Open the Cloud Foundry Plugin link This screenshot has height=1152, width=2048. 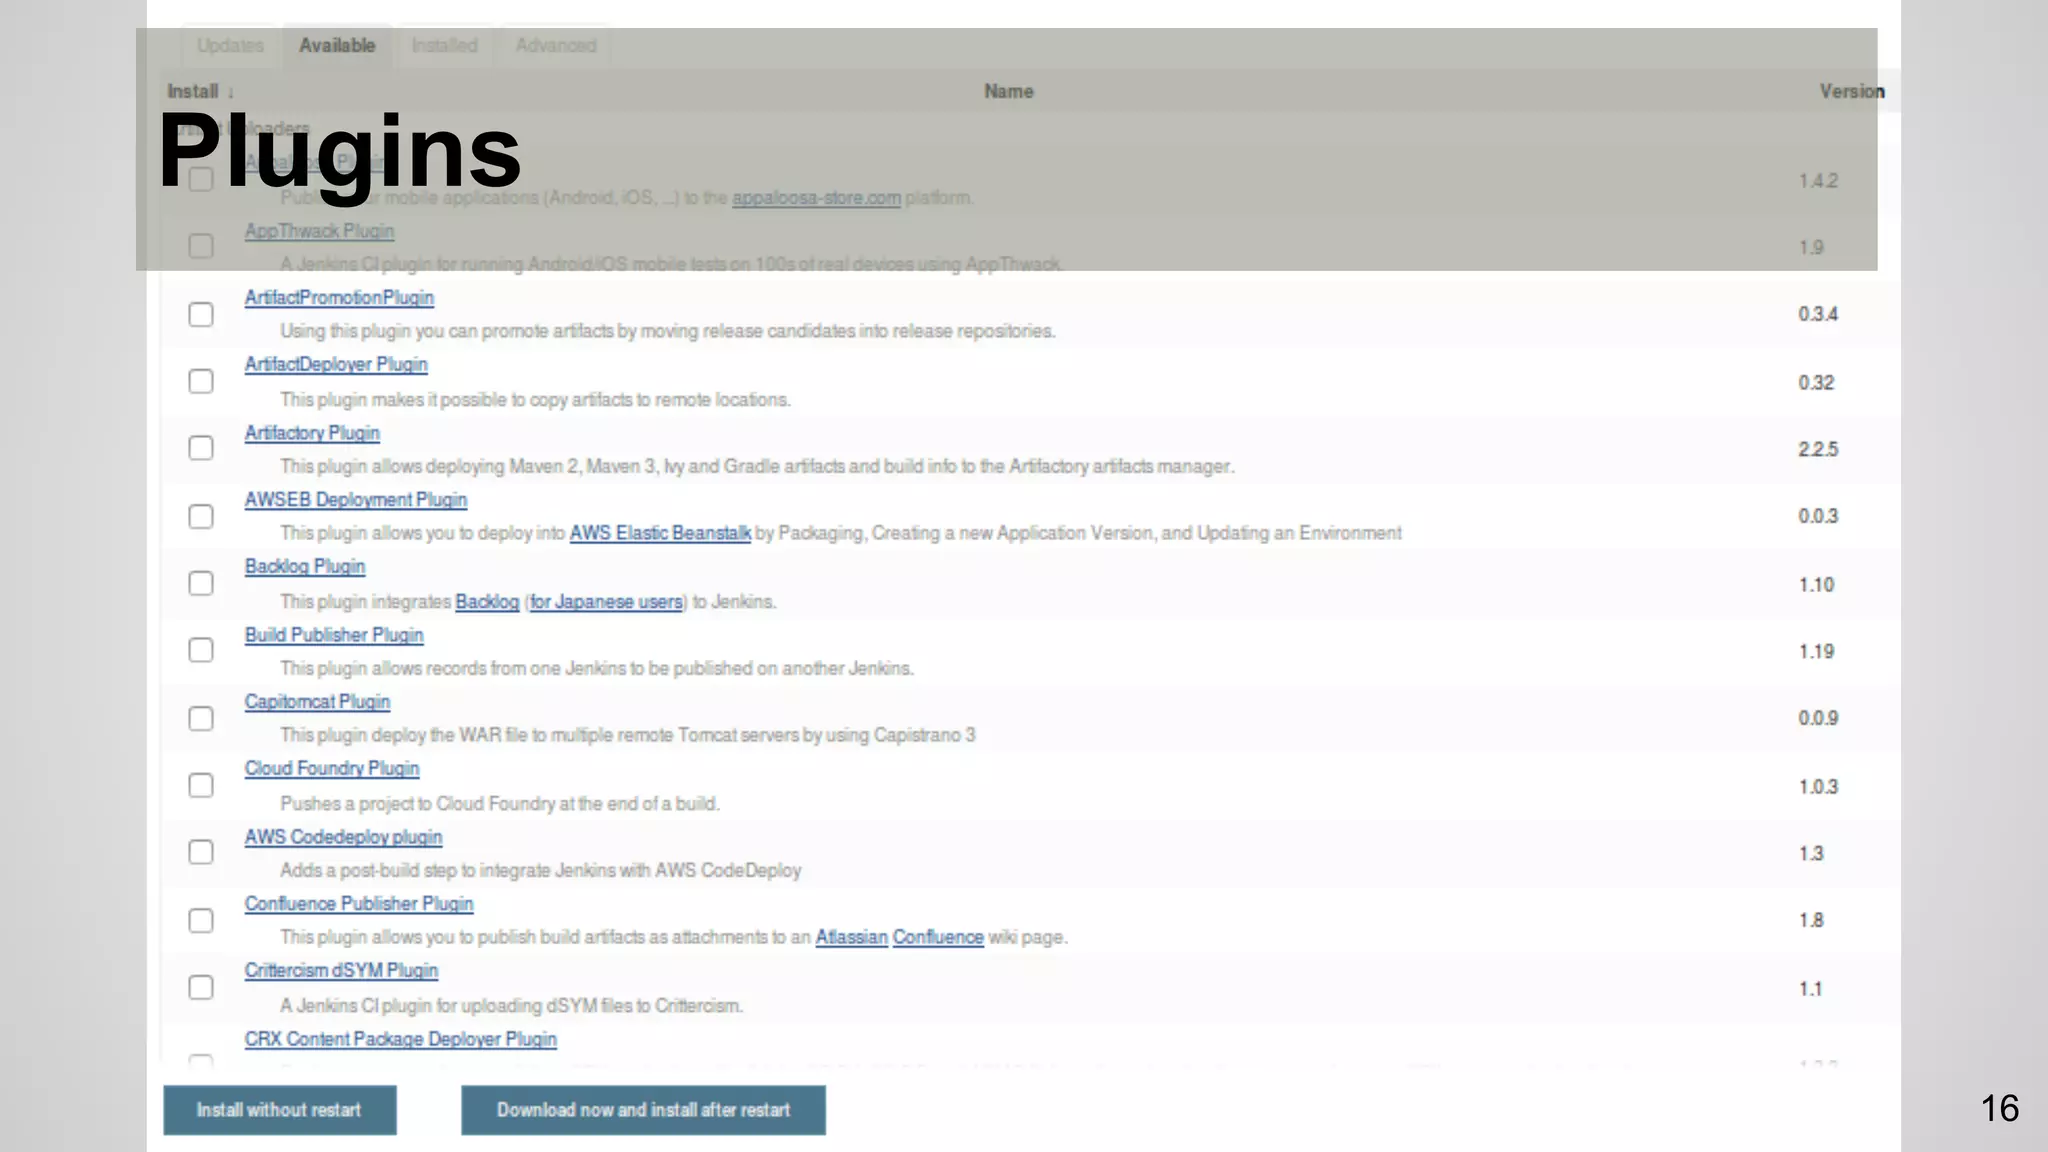[332, 769]
